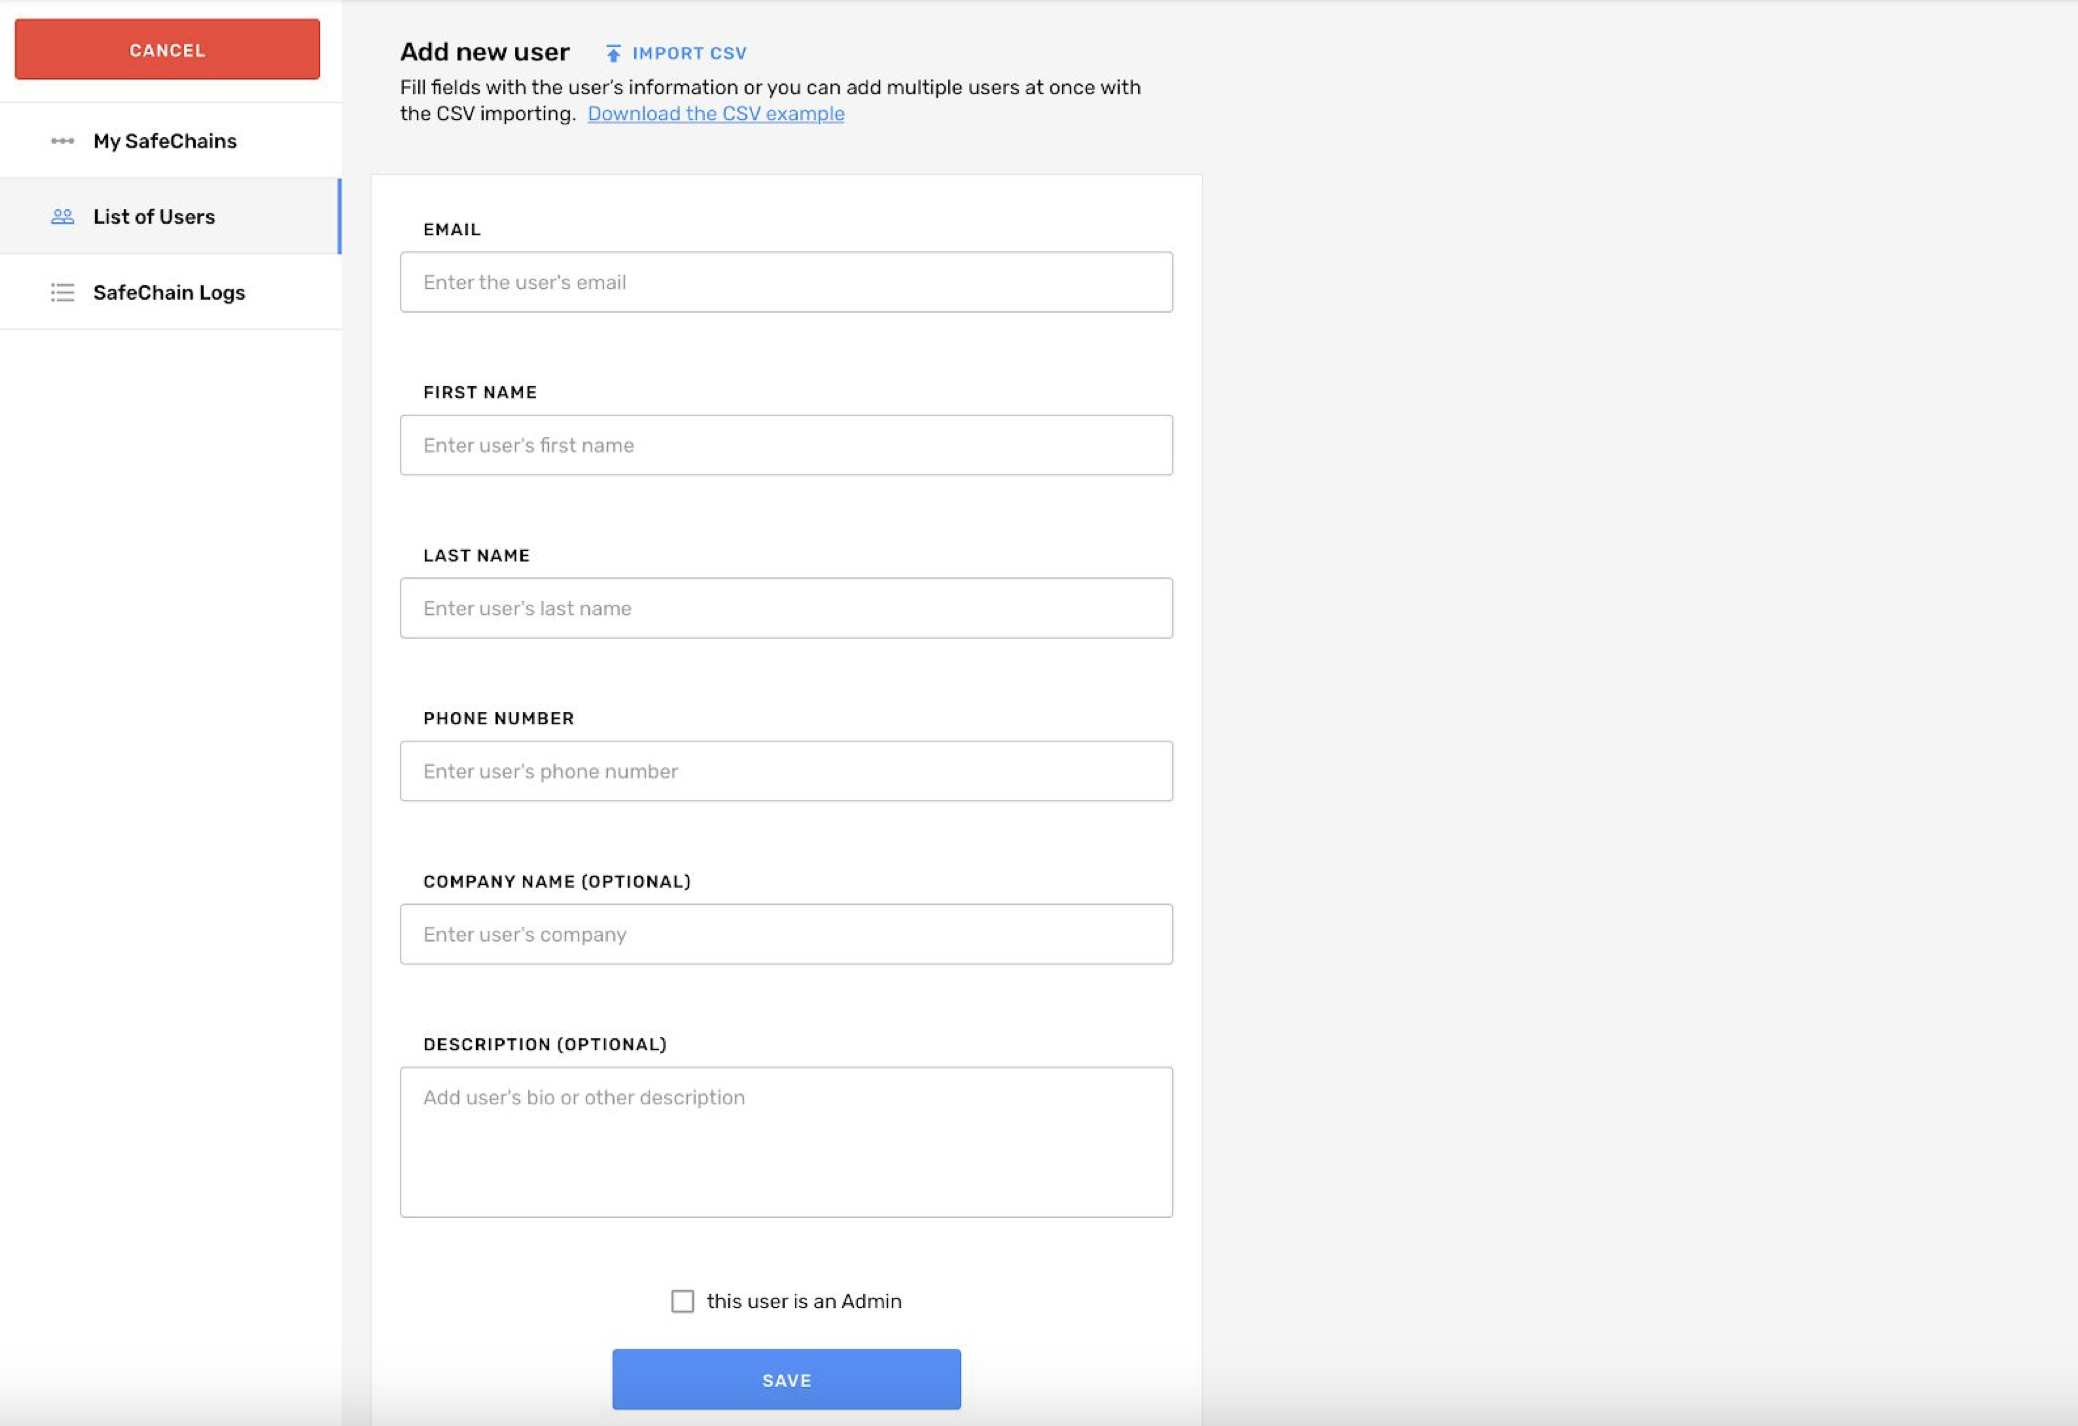
Task: Click the SafeChain Logs list icon
Action: (x=62, y=292)
